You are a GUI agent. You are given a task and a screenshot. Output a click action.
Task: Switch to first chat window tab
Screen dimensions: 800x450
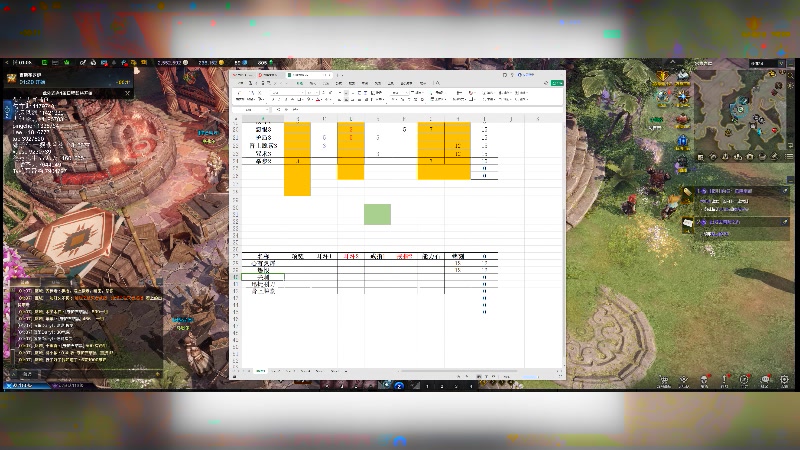click(x=24, y=283)
